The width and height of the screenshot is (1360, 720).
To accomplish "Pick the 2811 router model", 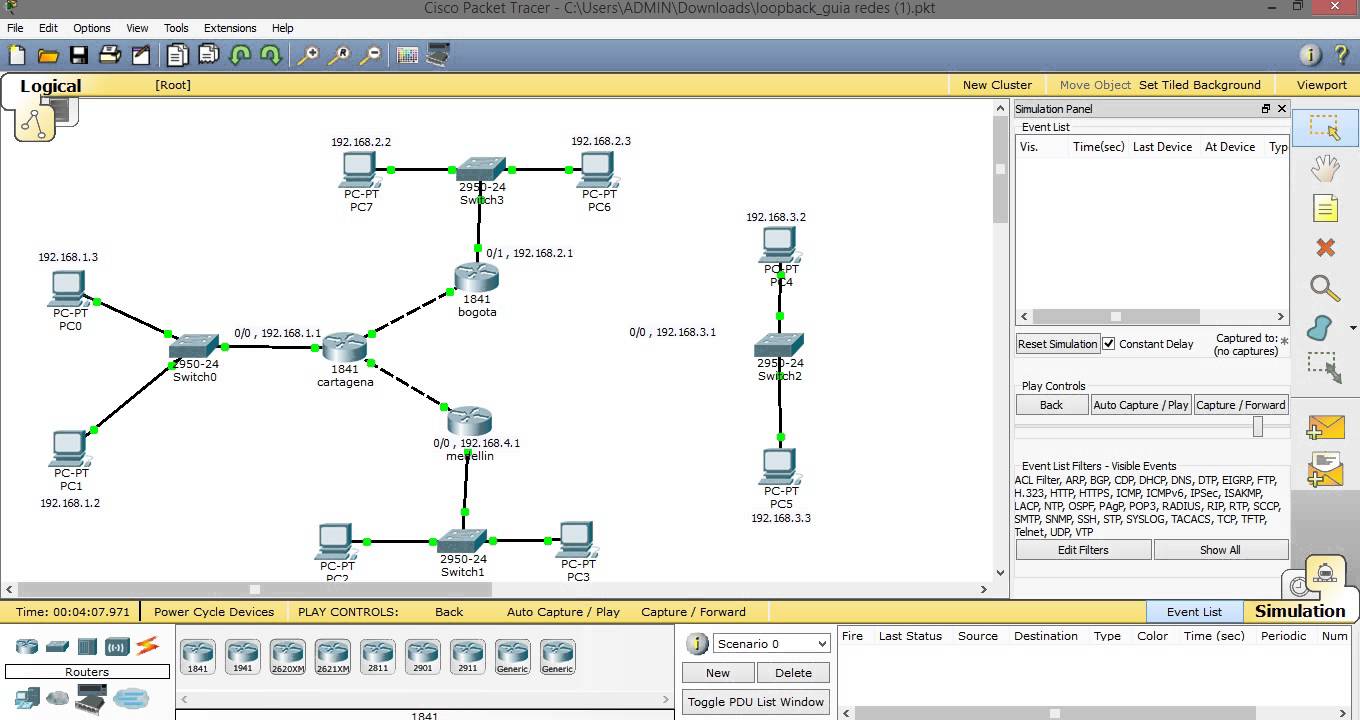I will [378, 656].
